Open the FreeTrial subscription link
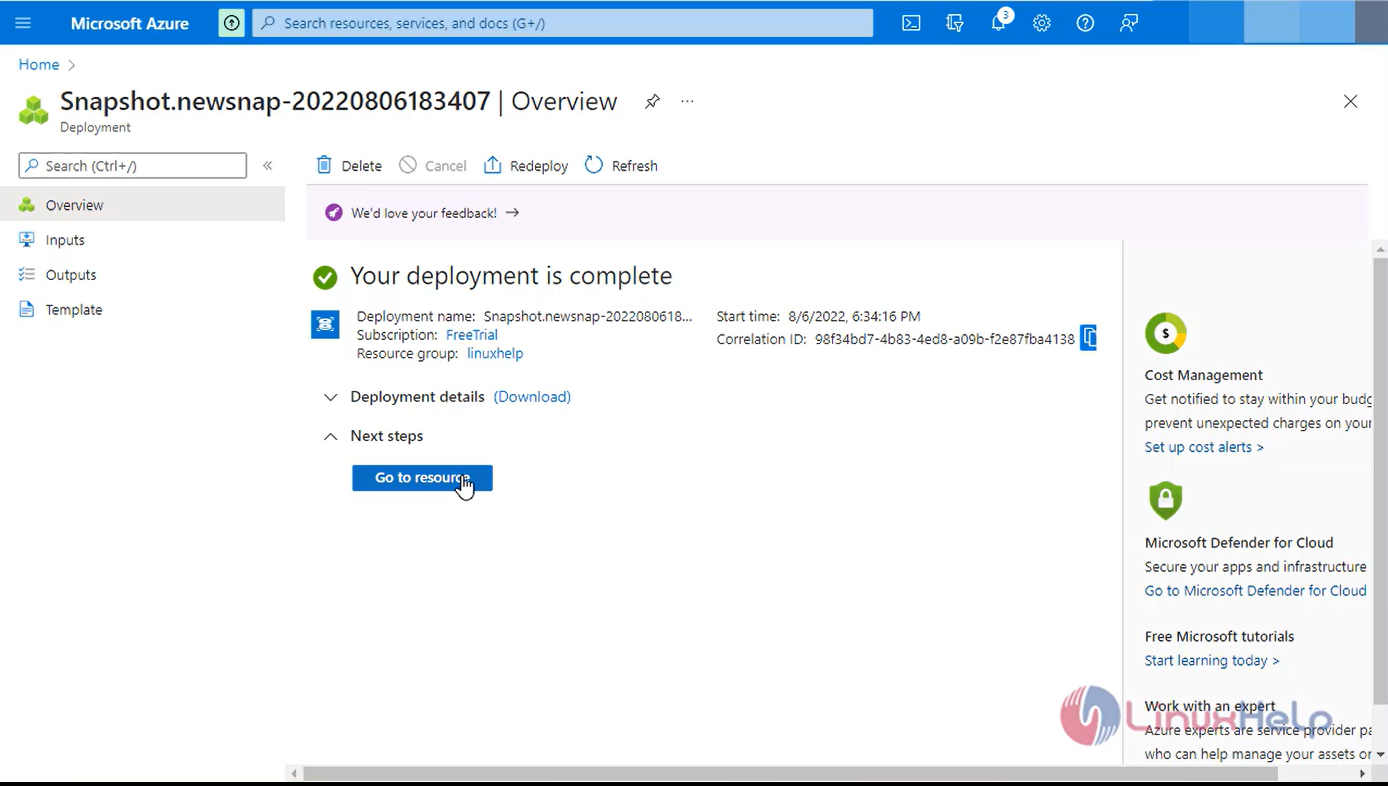 (471, 335)
